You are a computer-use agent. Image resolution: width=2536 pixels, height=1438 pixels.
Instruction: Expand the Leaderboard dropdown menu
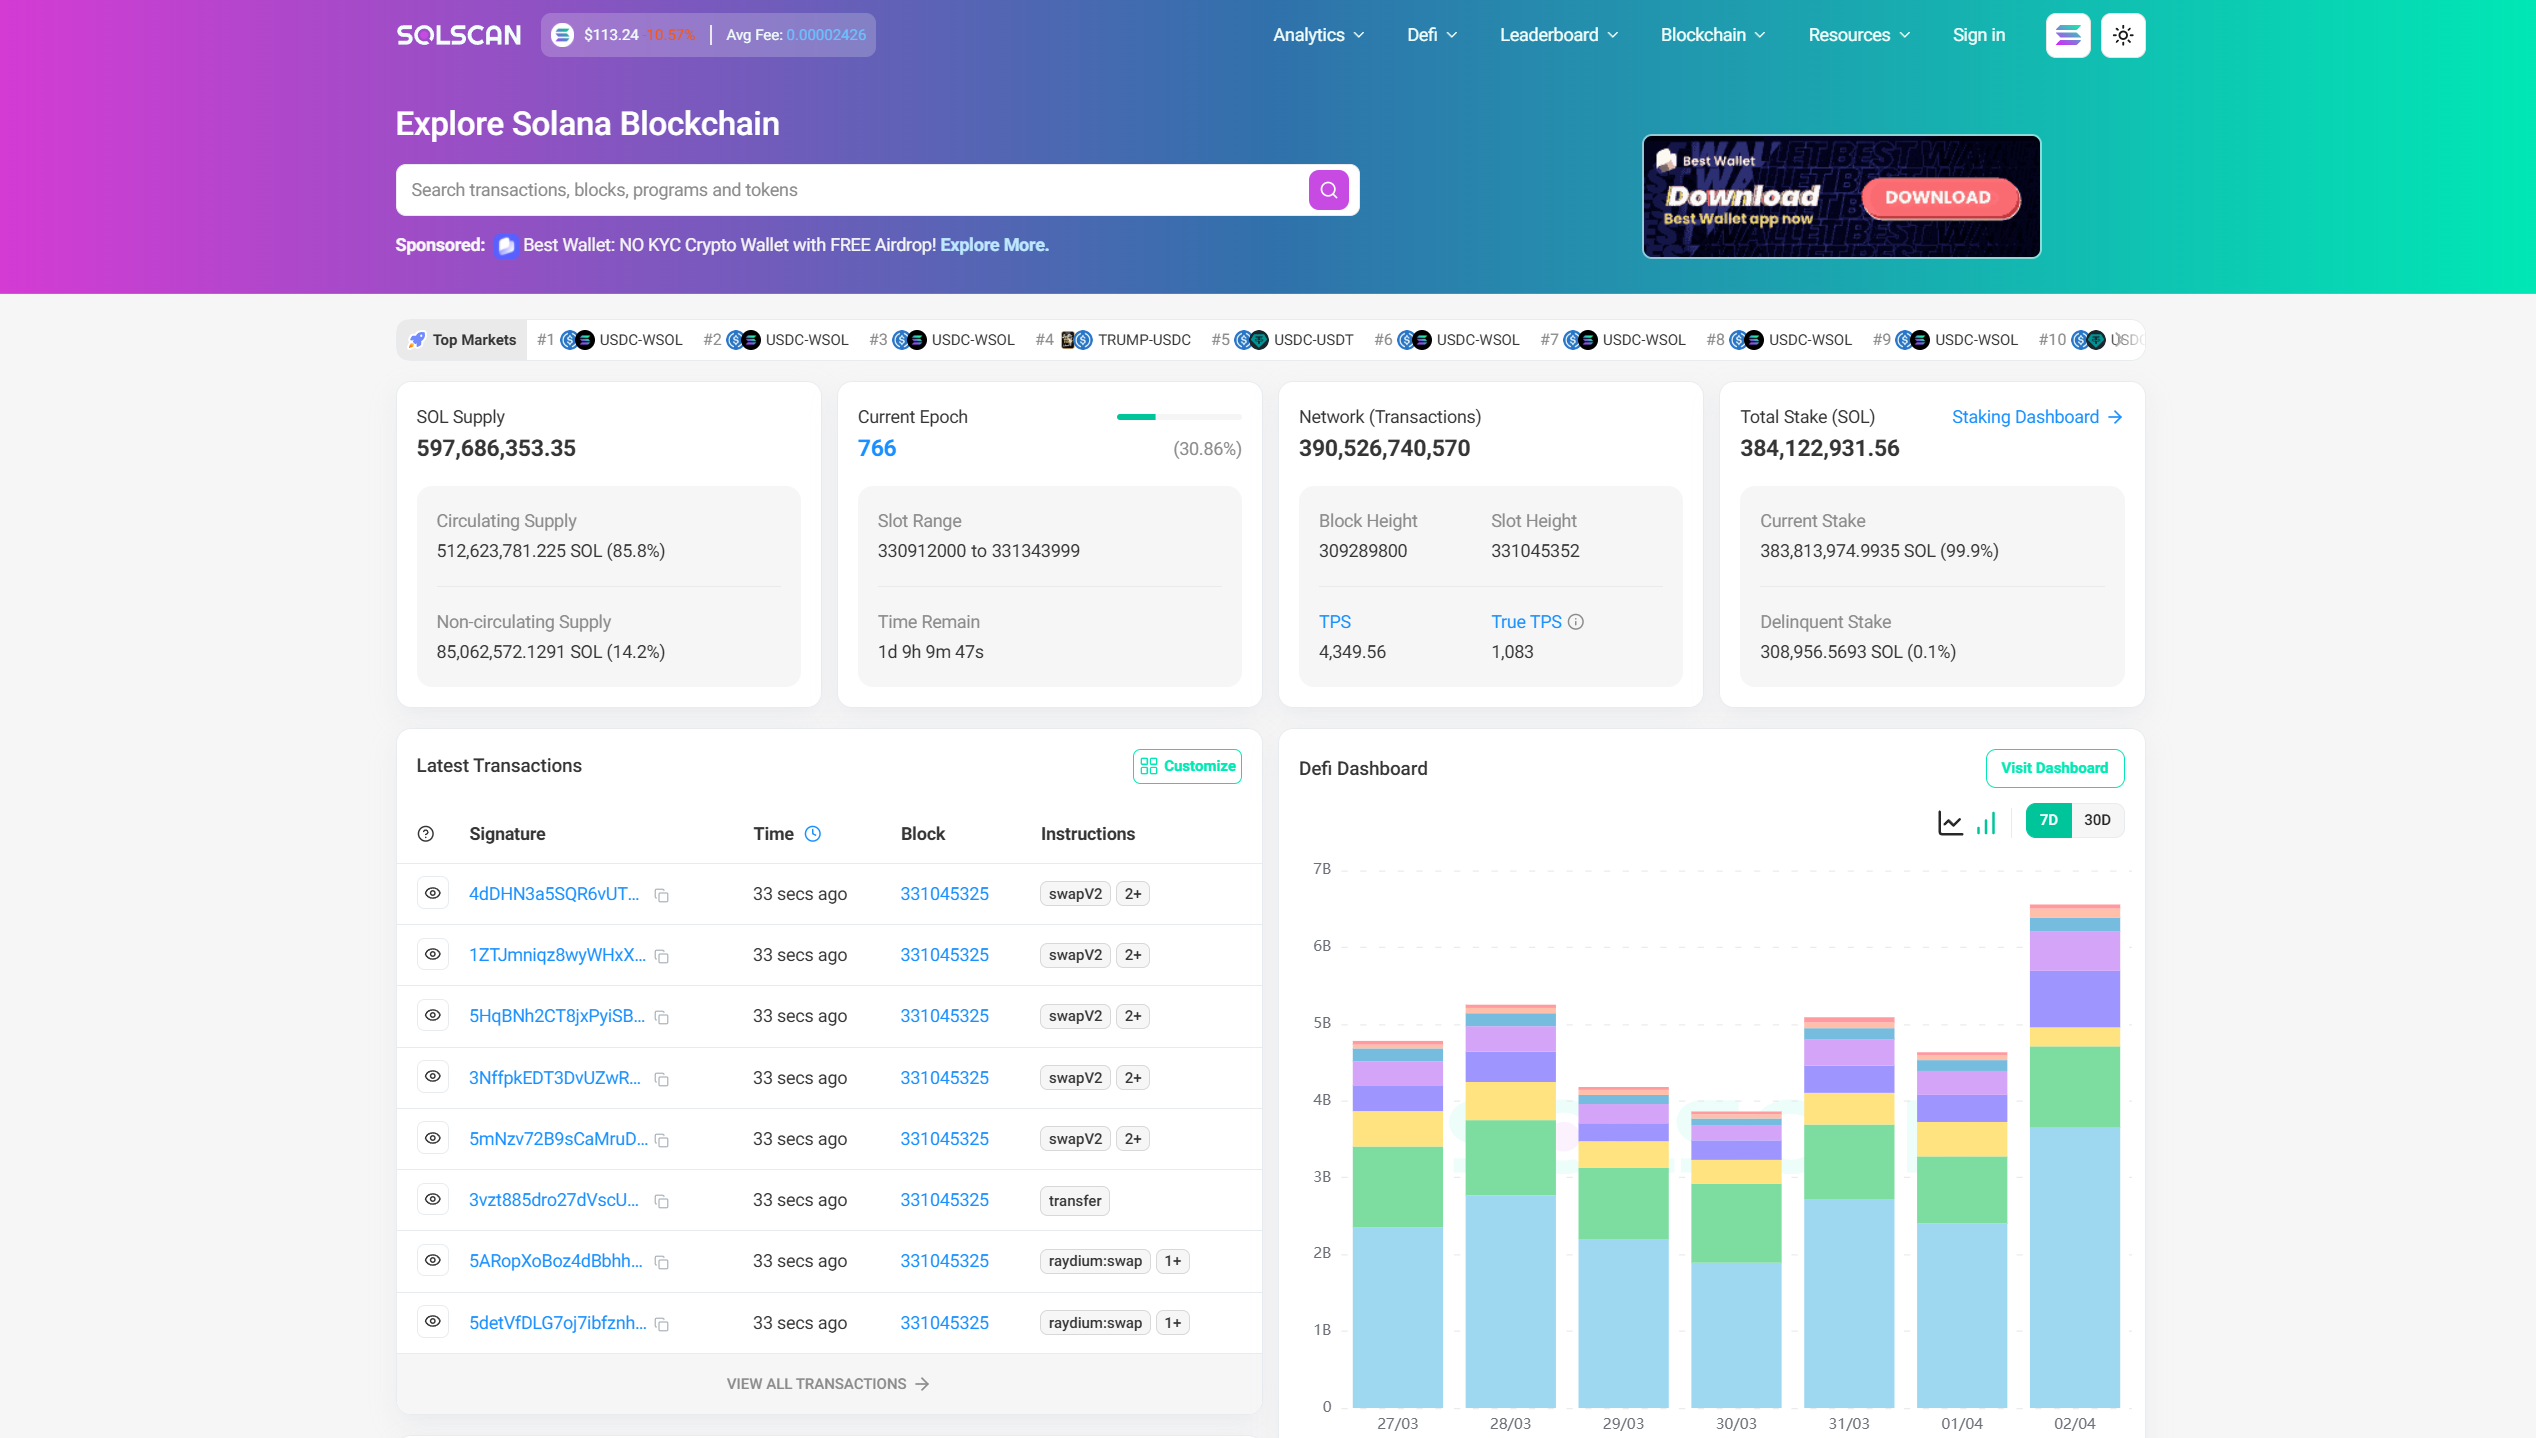click(1558, 35)
